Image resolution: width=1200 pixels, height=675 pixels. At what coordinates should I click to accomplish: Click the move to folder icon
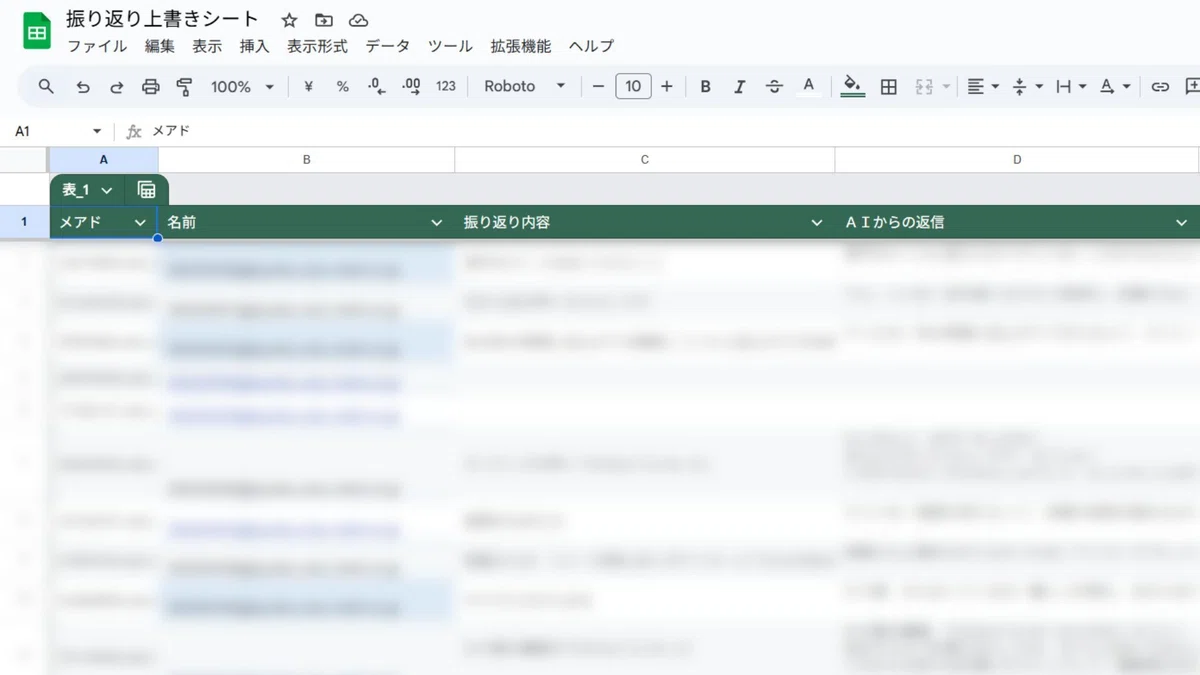coord(324,20)
